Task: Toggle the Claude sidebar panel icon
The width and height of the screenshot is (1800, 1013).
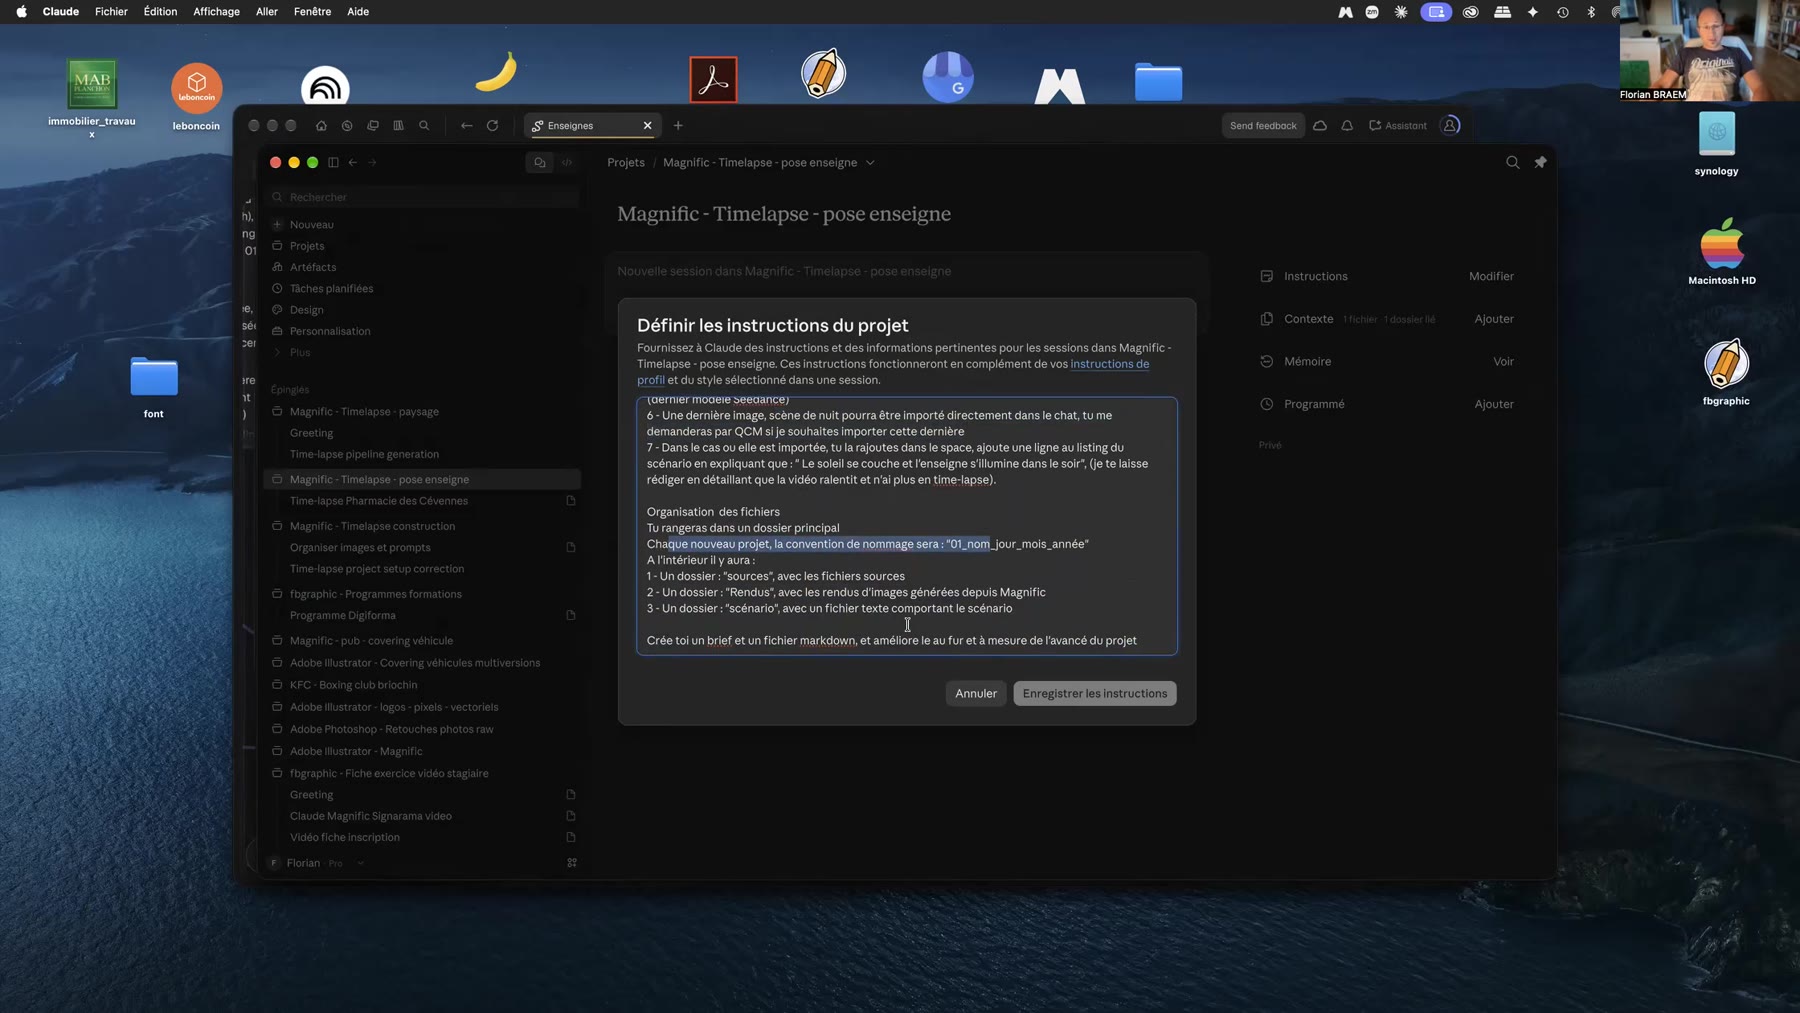Action: click(333, 162)
